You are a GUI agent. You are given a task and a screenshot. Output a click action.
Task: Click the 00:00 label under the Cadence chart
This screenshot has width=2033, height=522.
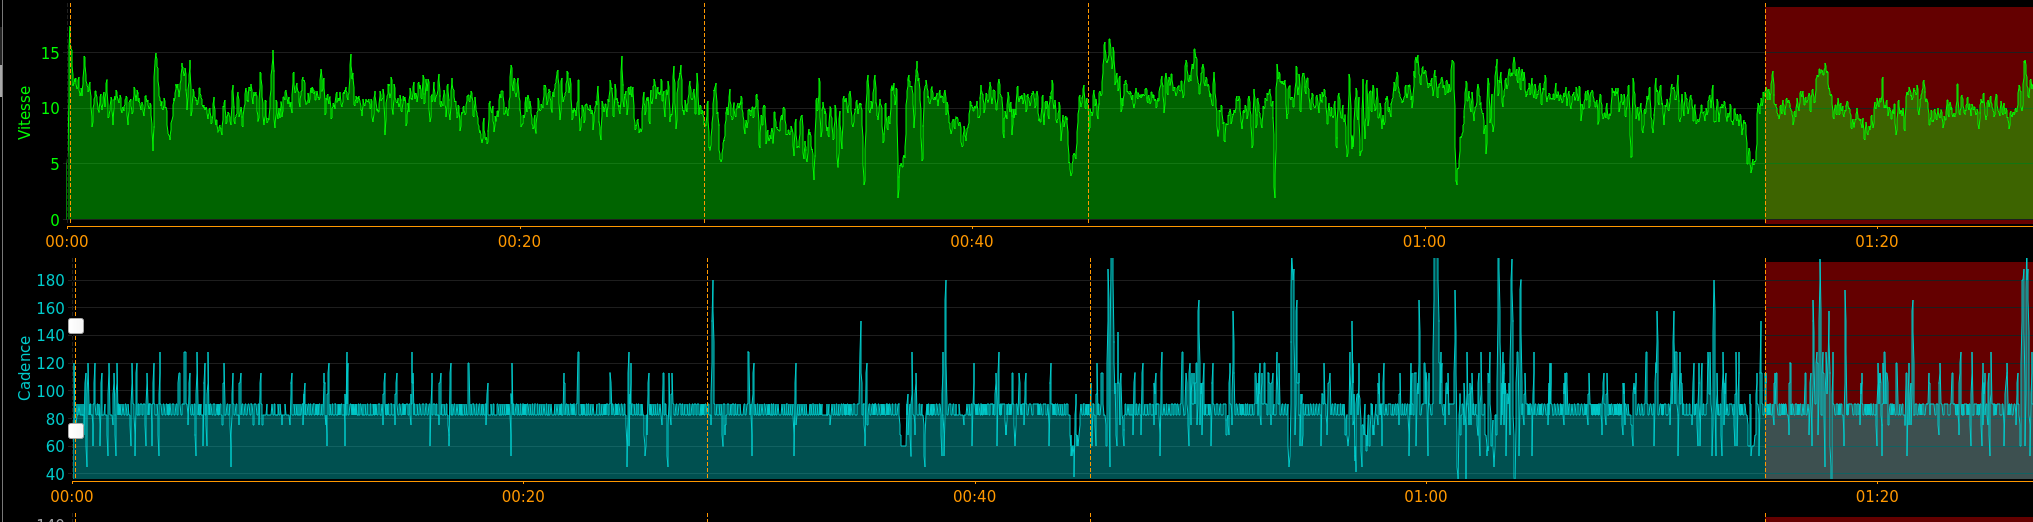(72, 497)
